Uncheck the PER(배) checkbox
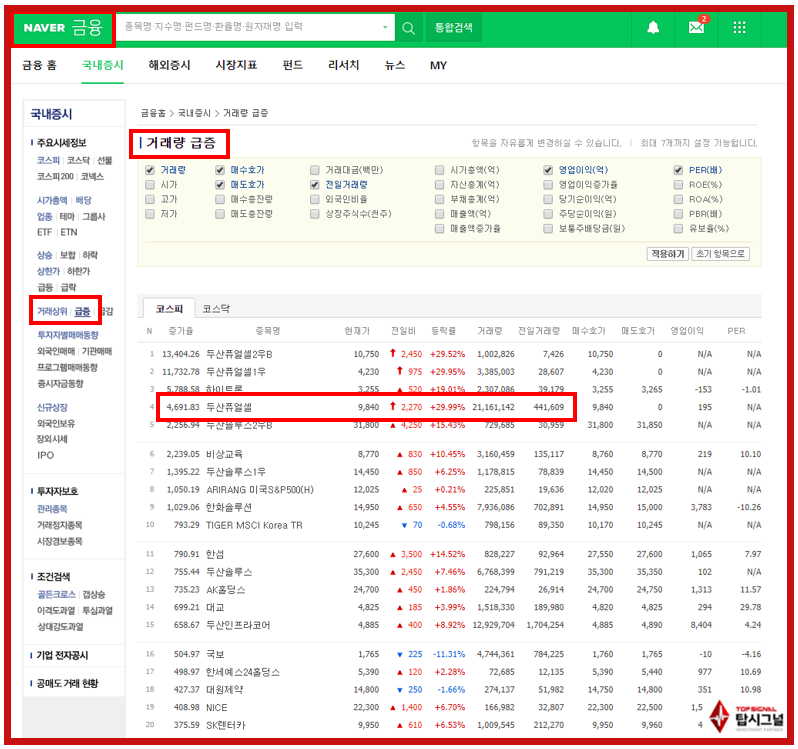 point(678,170)
